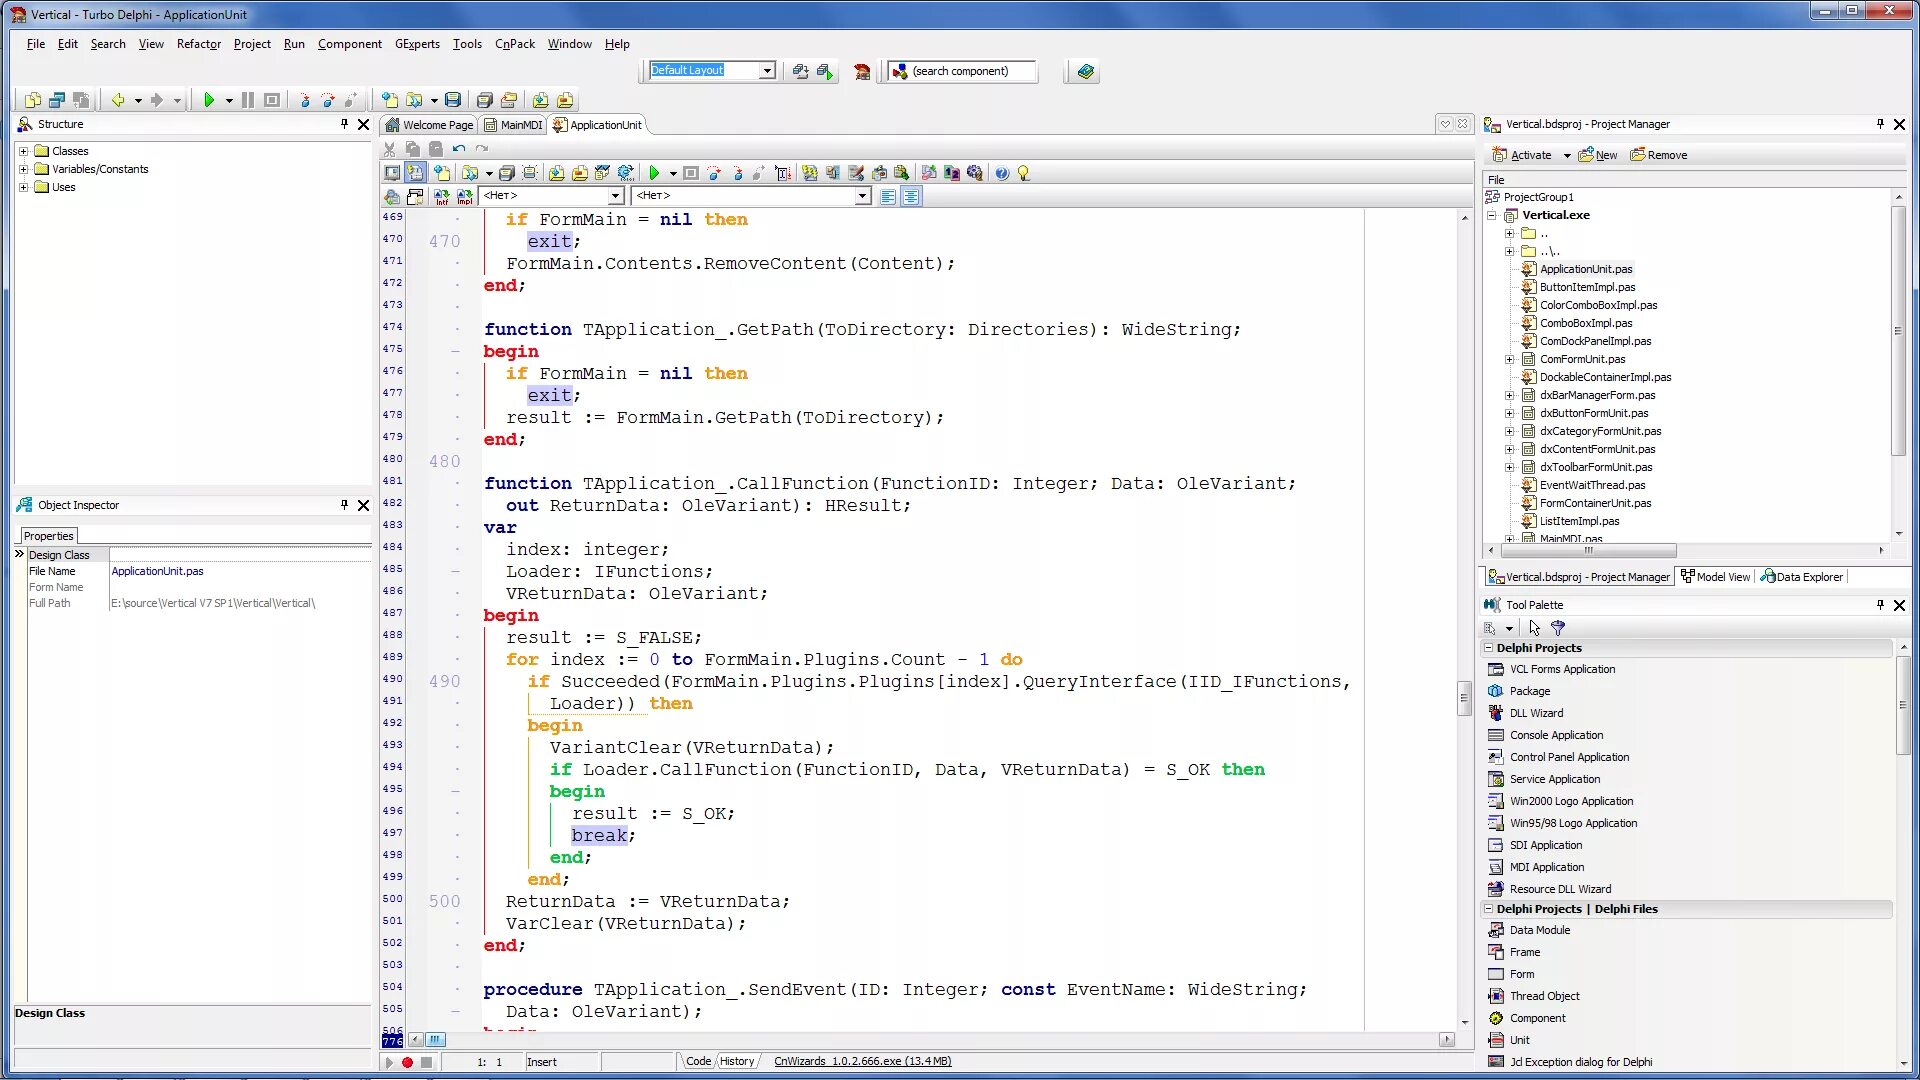
Task: Click the Cut scissors icon in editor toolbar
Action: 390,149
